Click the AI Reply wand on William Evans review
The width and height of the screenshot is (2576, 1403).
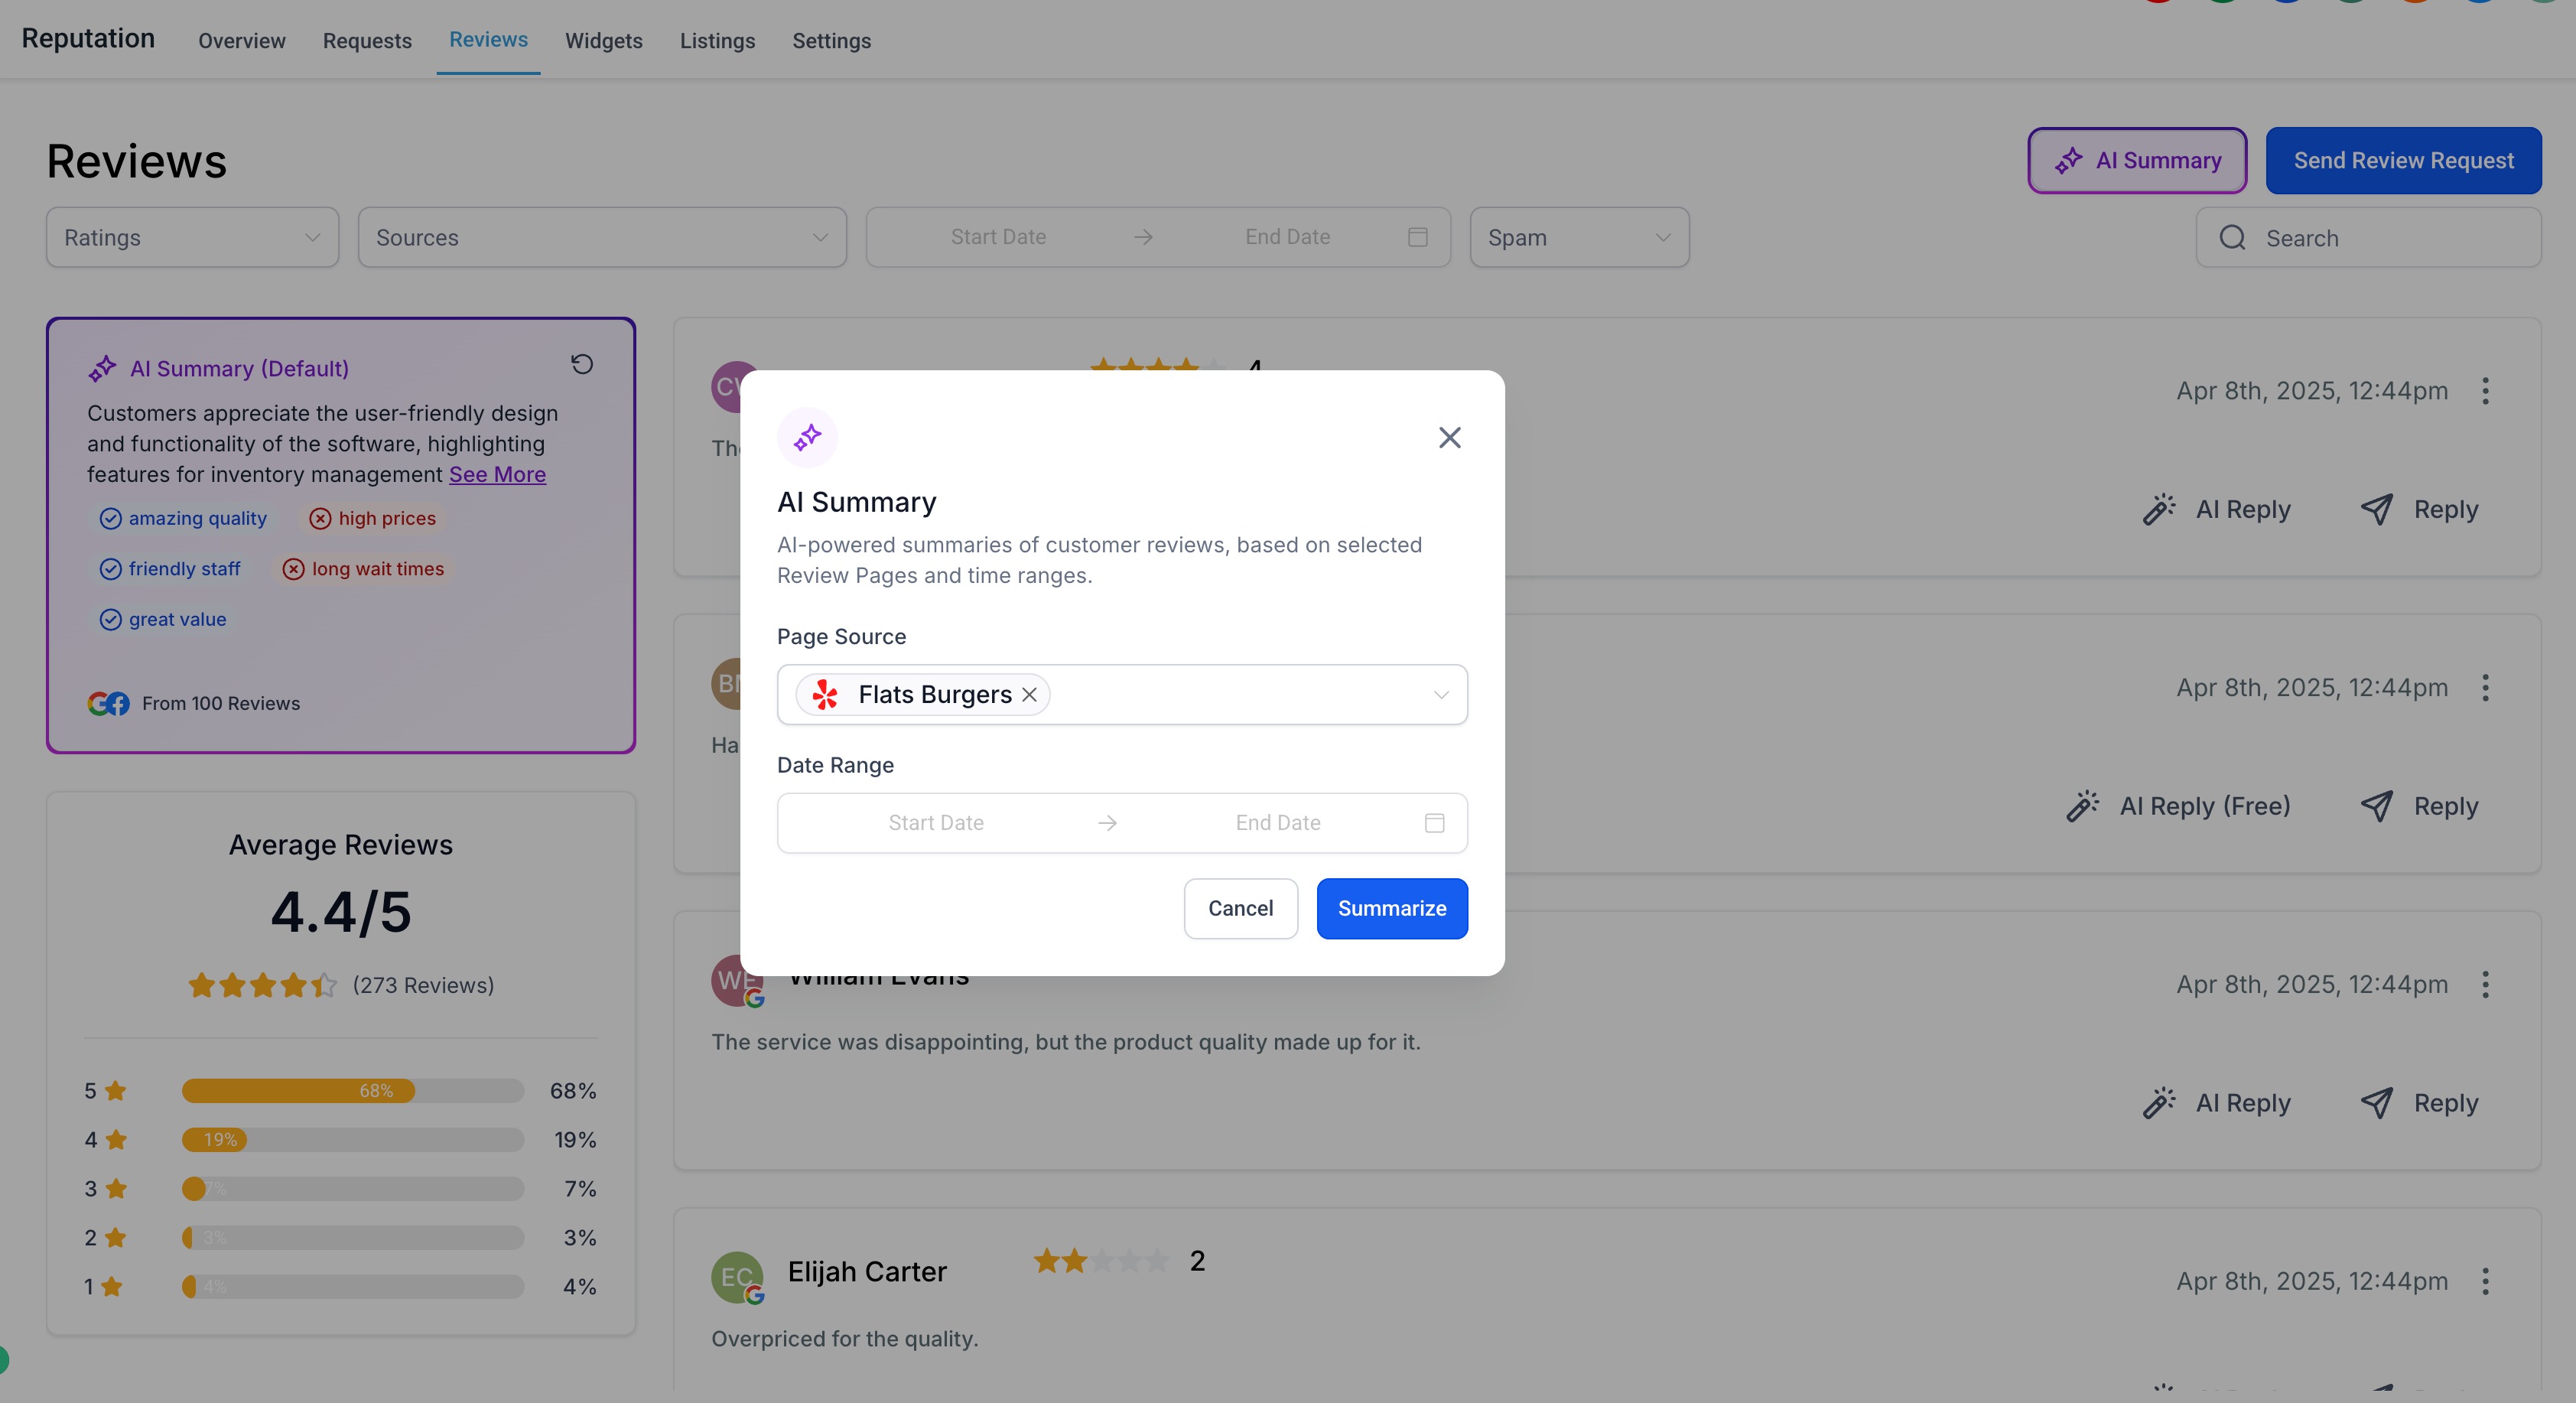pyautogui.click(x=2158, y=1102)
